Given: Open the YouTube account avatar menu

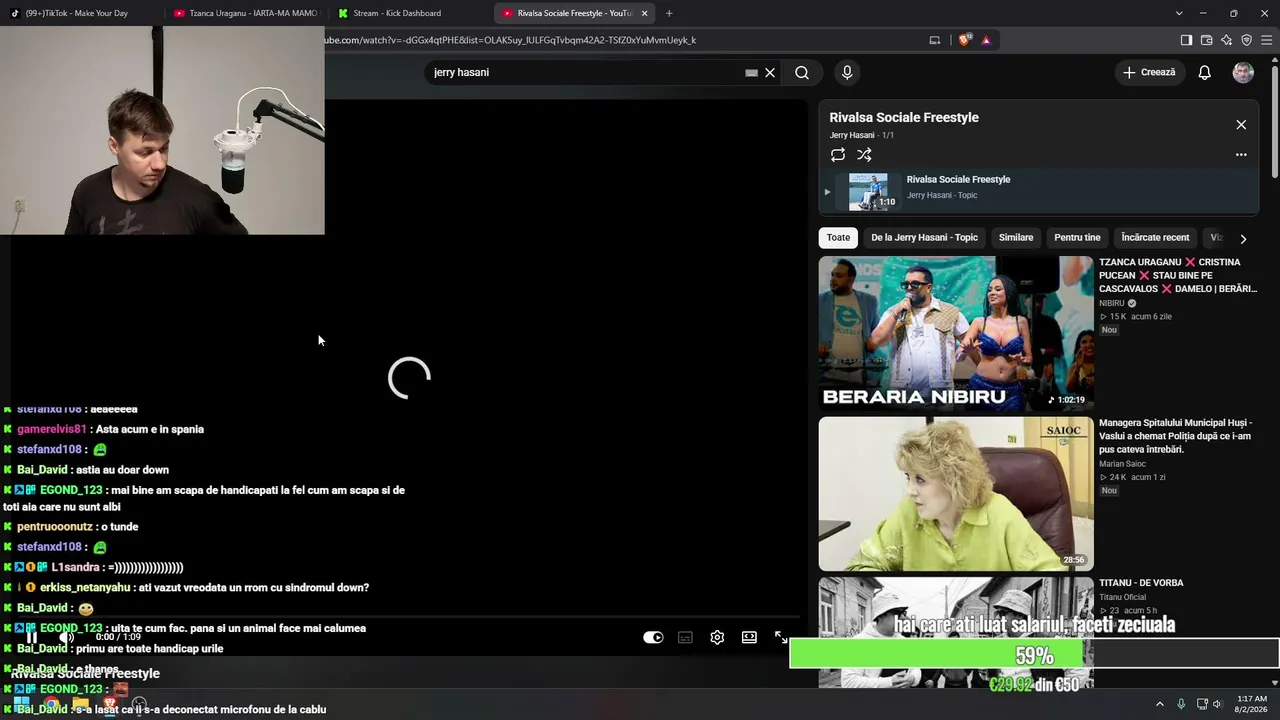Looking at the screenshot, I should pos(1243,72).
